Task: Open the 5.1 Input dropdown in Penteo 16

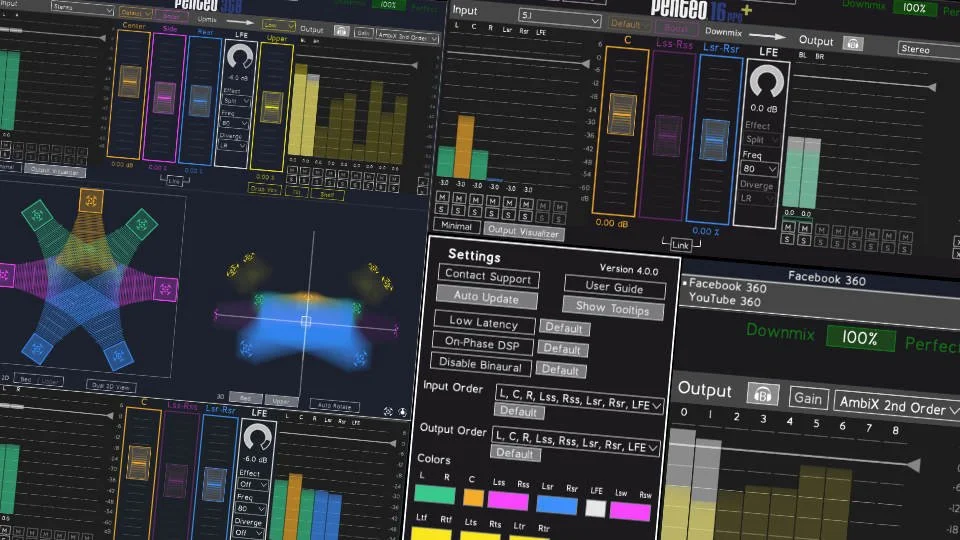Action: pyautogui.click(x=558, y=17)
